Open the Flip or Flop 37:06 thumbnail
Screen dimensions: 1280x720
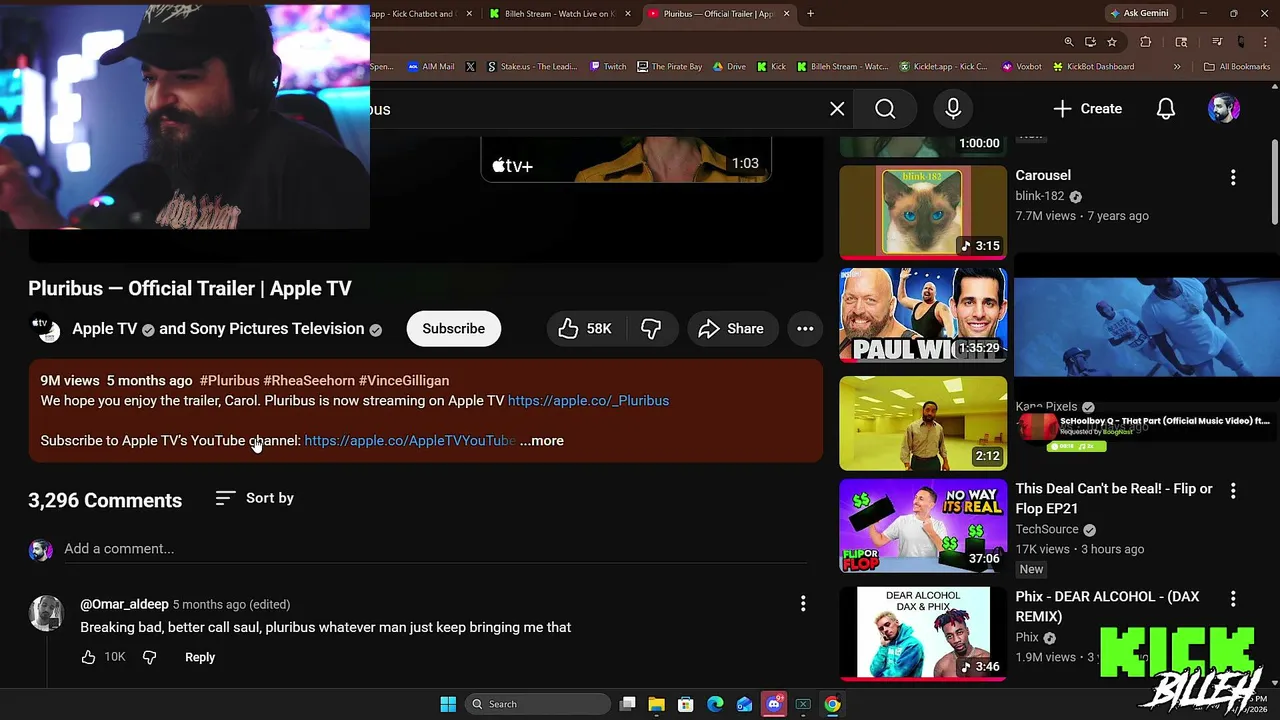coord(923,526)
